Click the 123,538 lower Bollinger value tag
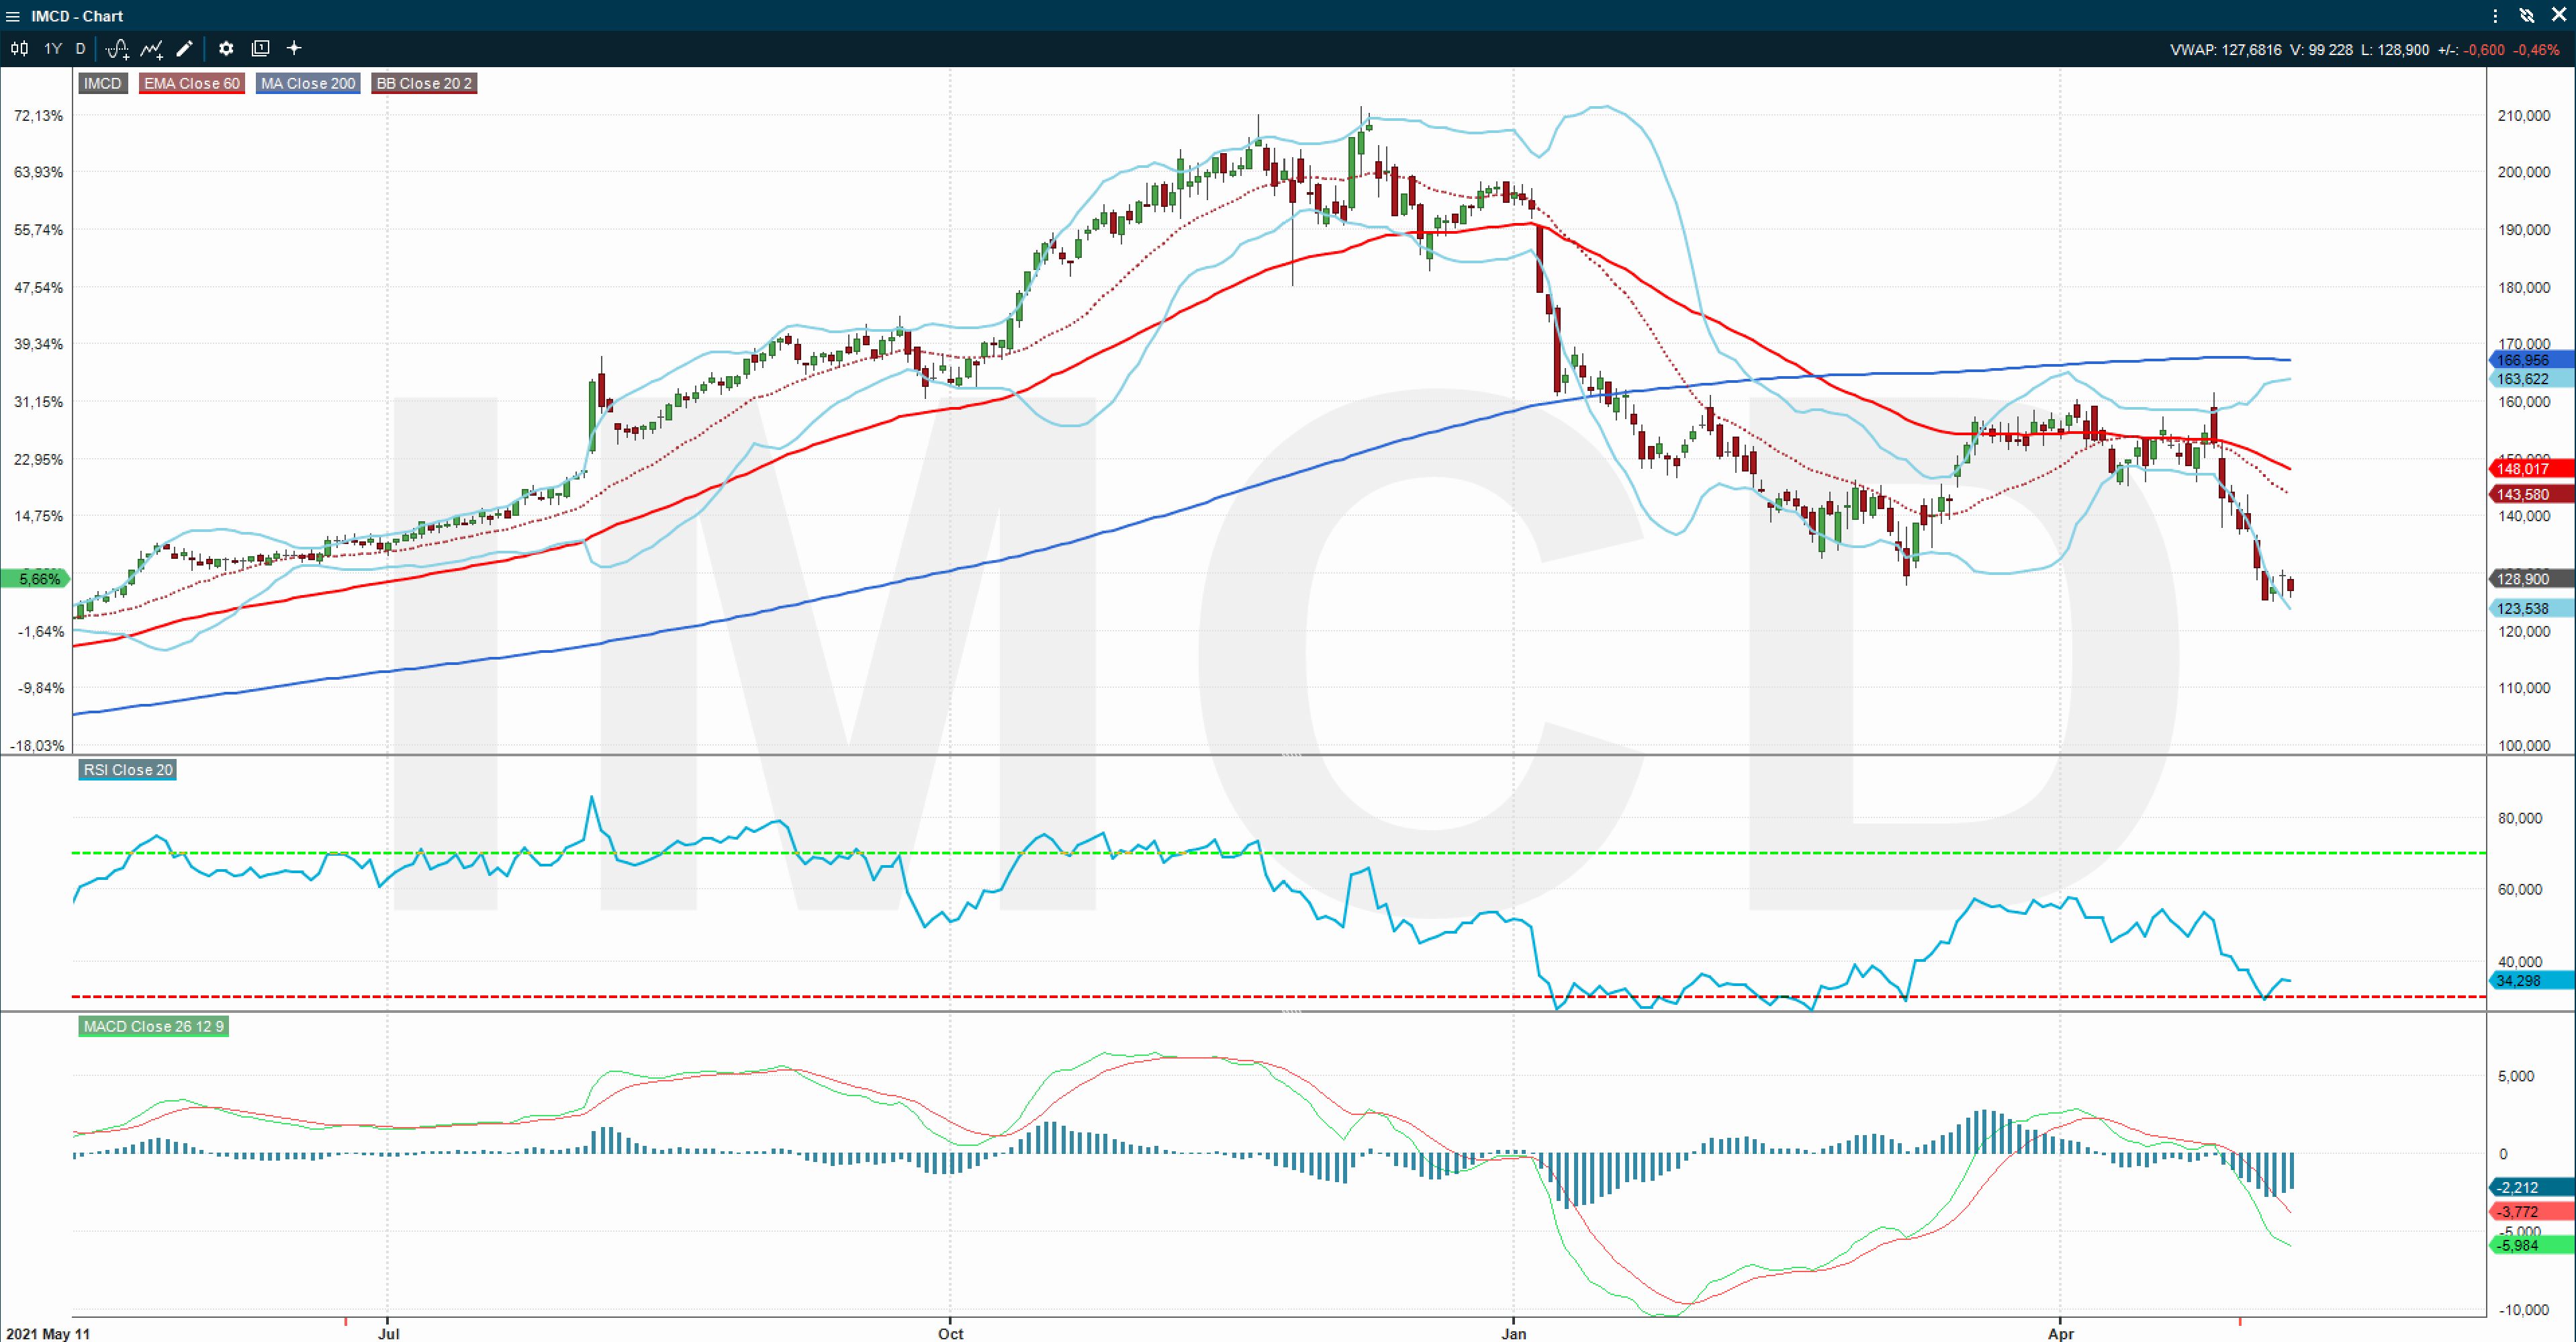Image resolution: width=2576 pixels, height=1342 pixels. (2530, 608)
